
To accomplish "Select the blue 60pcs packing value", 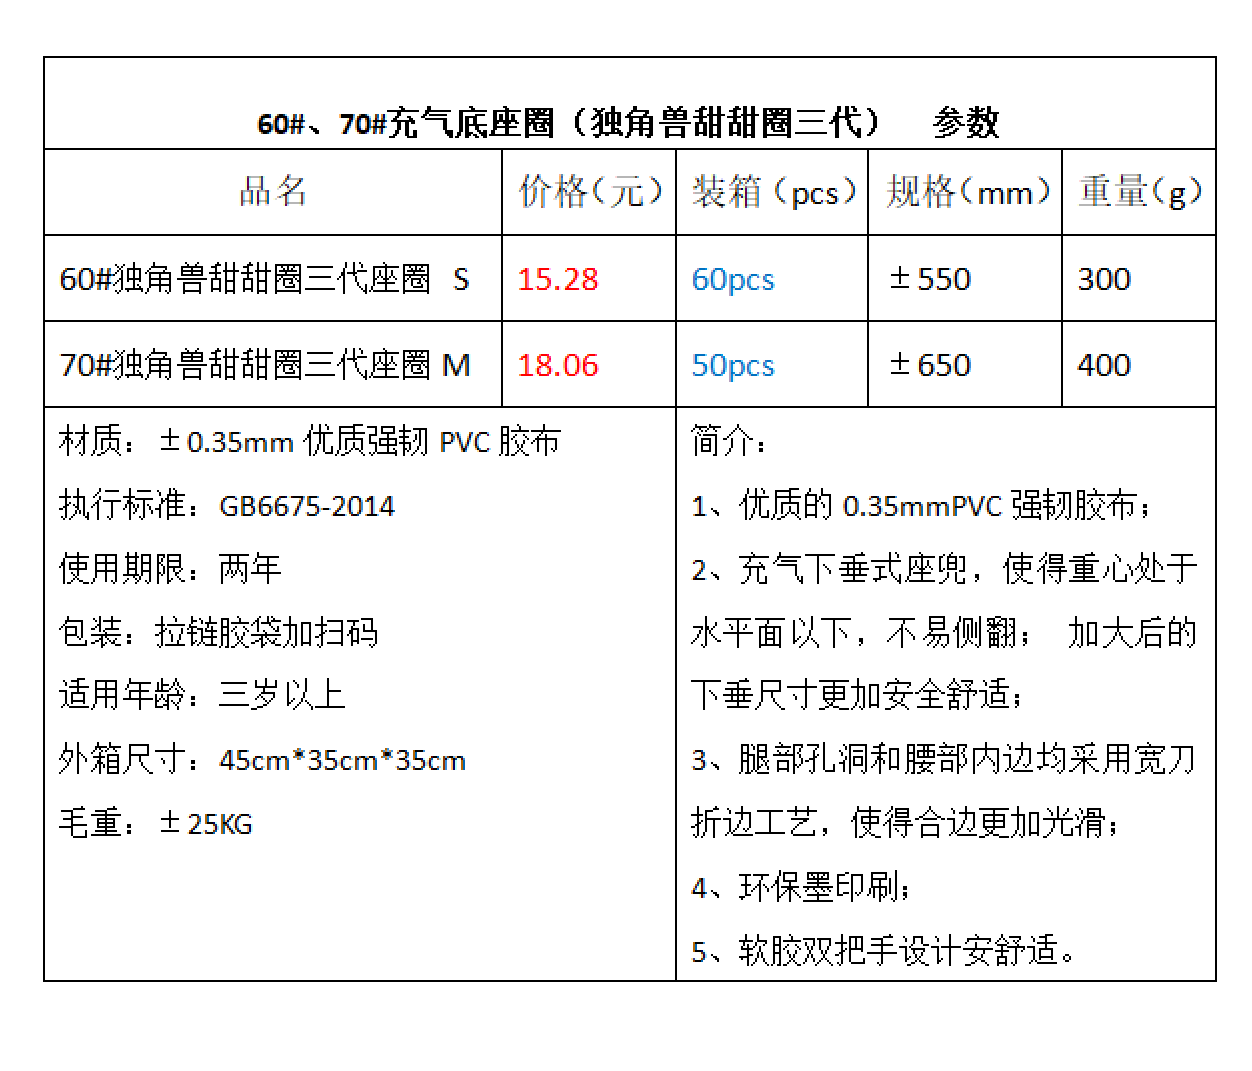I will (x=732, y=281).
